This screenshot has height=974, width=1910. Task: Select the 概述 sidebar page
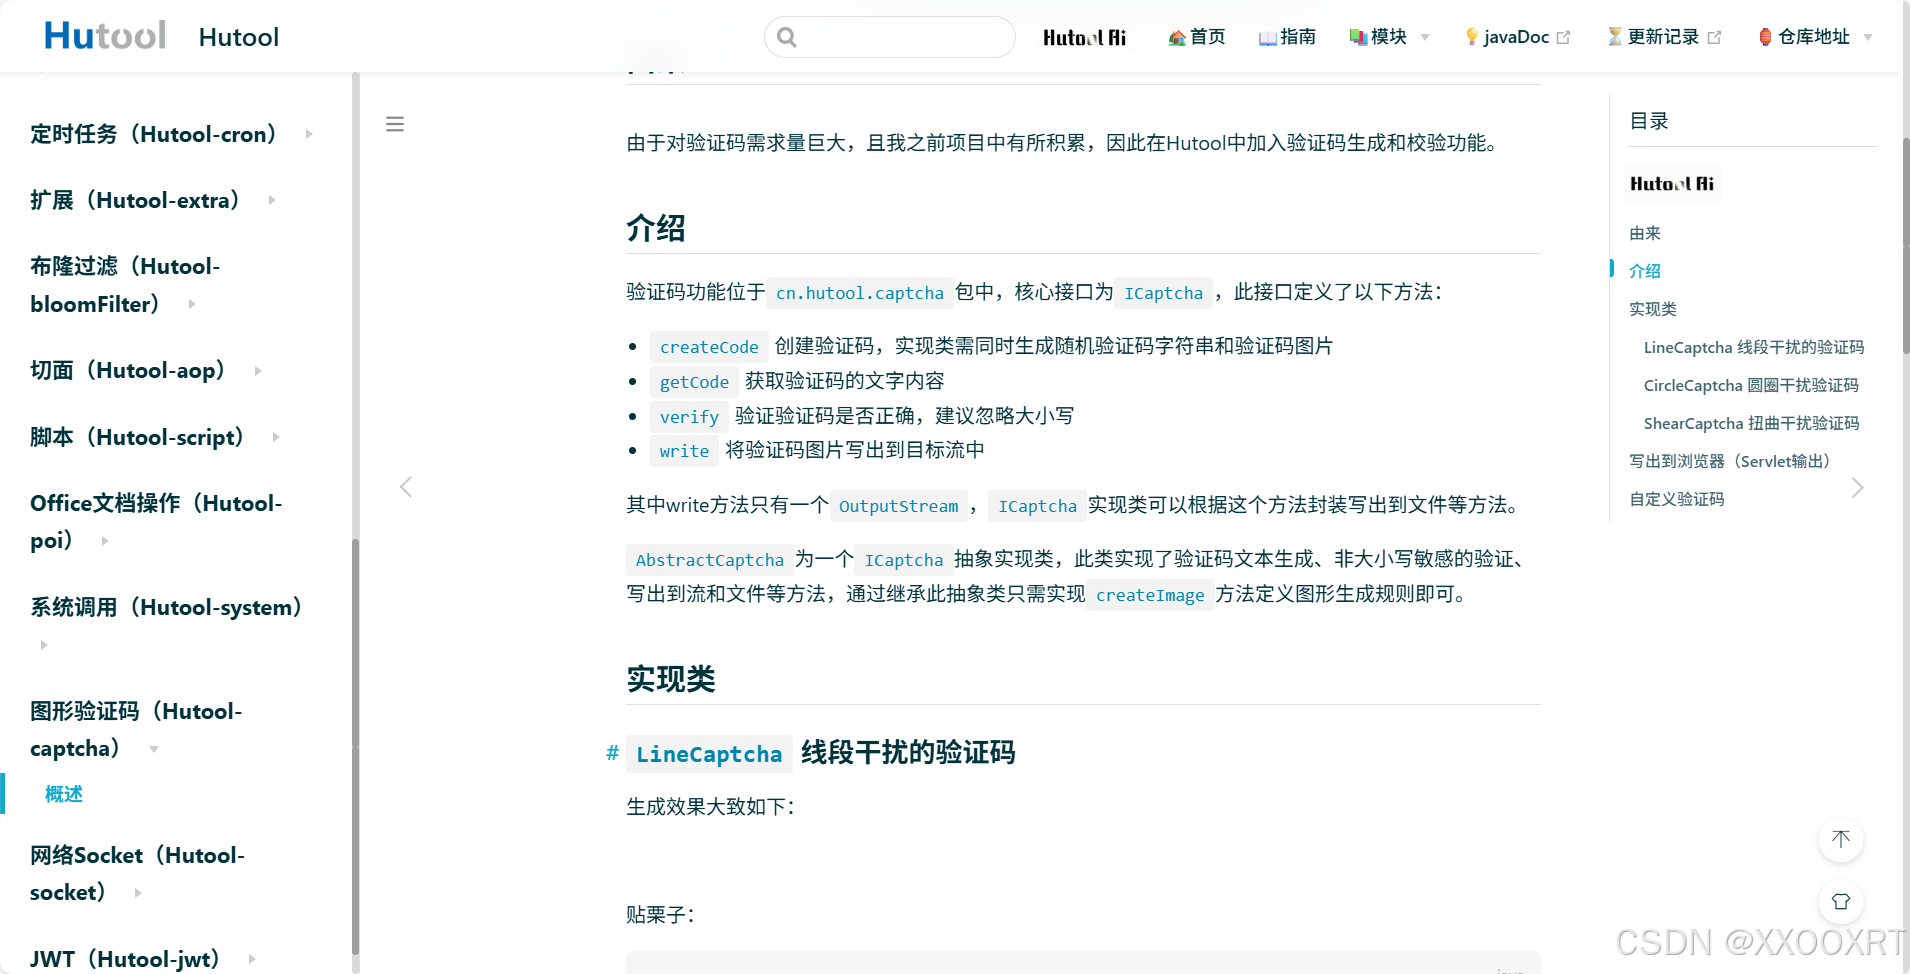tap(64, 794)
